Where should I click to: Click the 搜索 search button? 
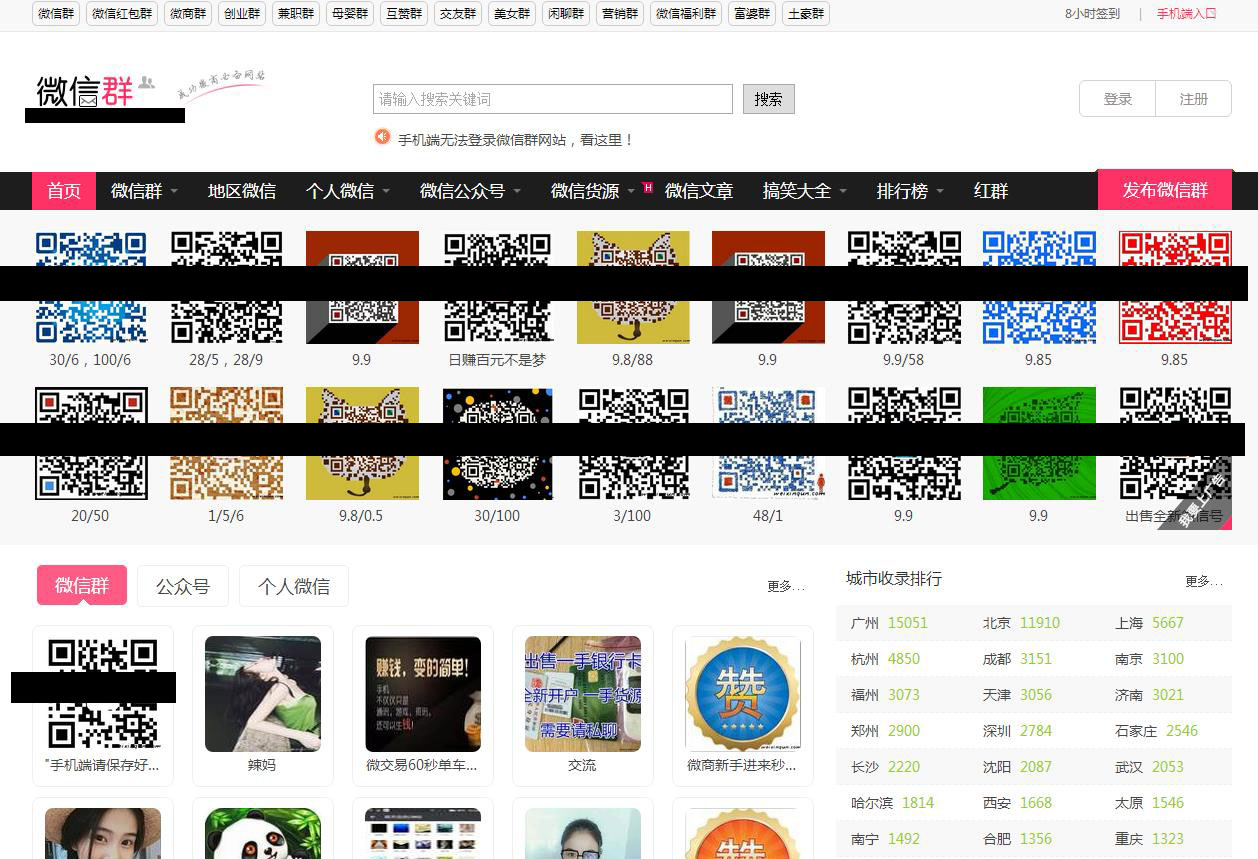coord(768,99)
